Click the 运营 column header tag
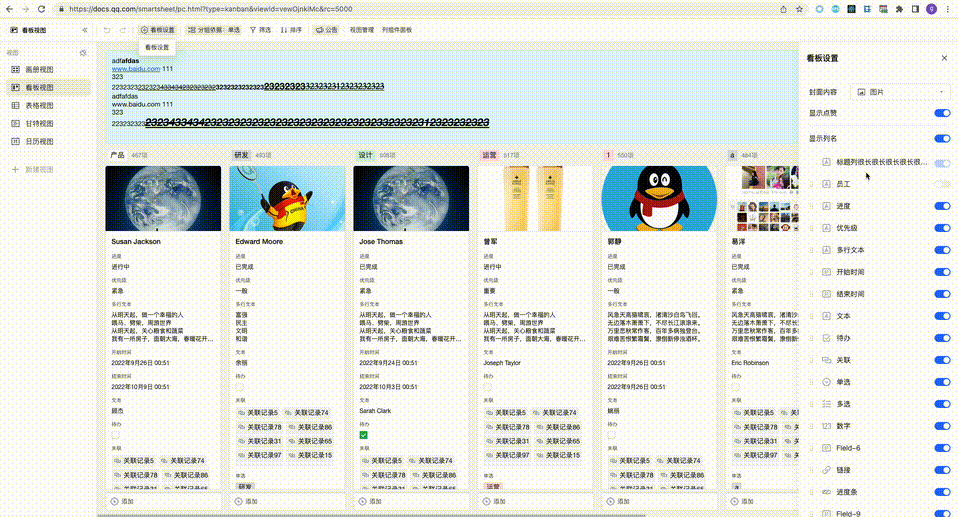Screen dimensions: 958x517 [489, 155]
